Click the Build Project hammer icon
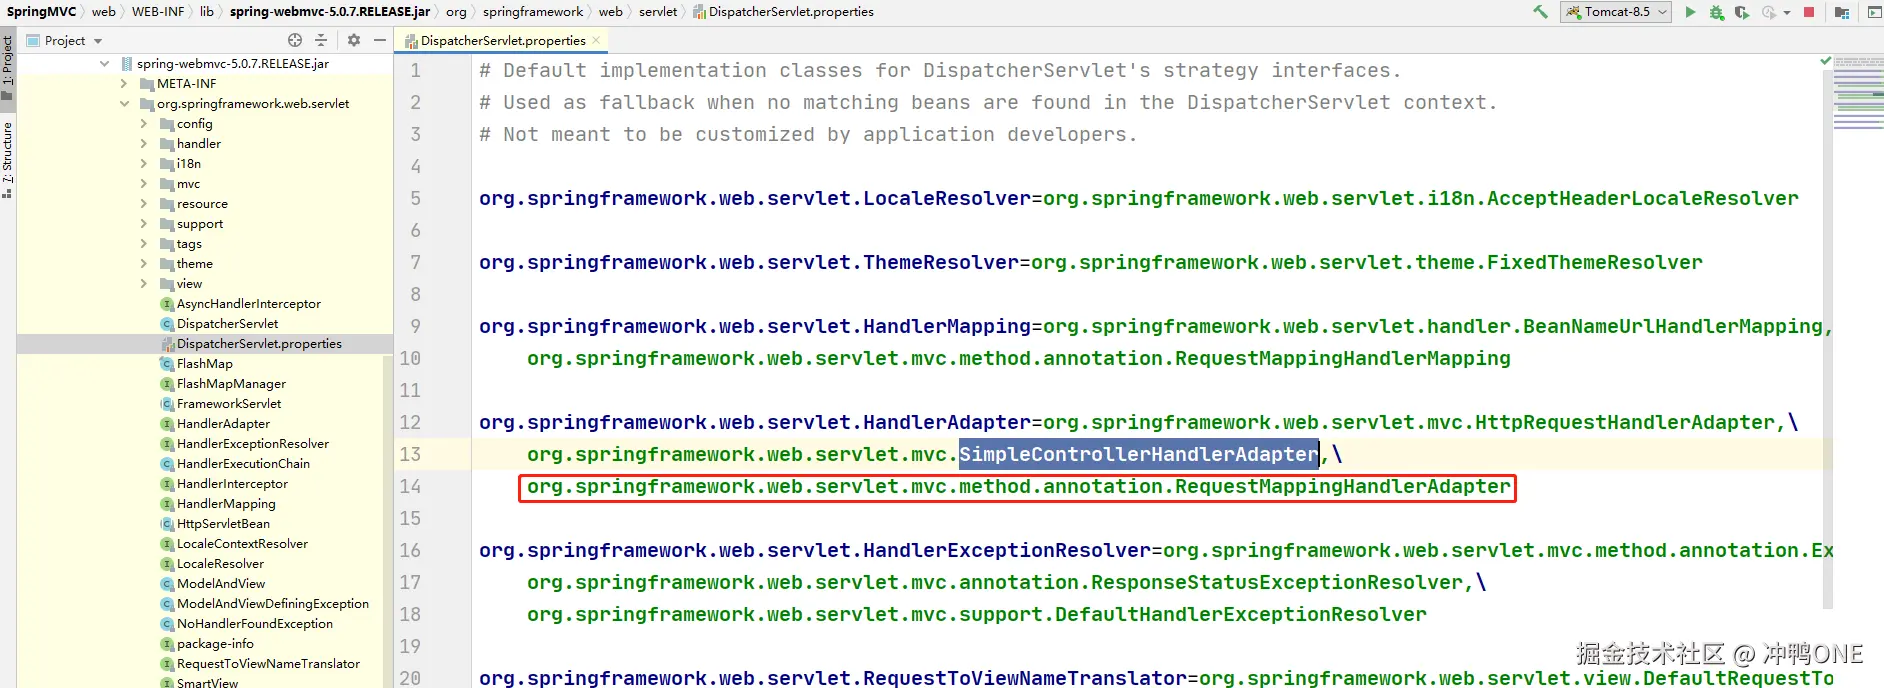 point(1540,12)
